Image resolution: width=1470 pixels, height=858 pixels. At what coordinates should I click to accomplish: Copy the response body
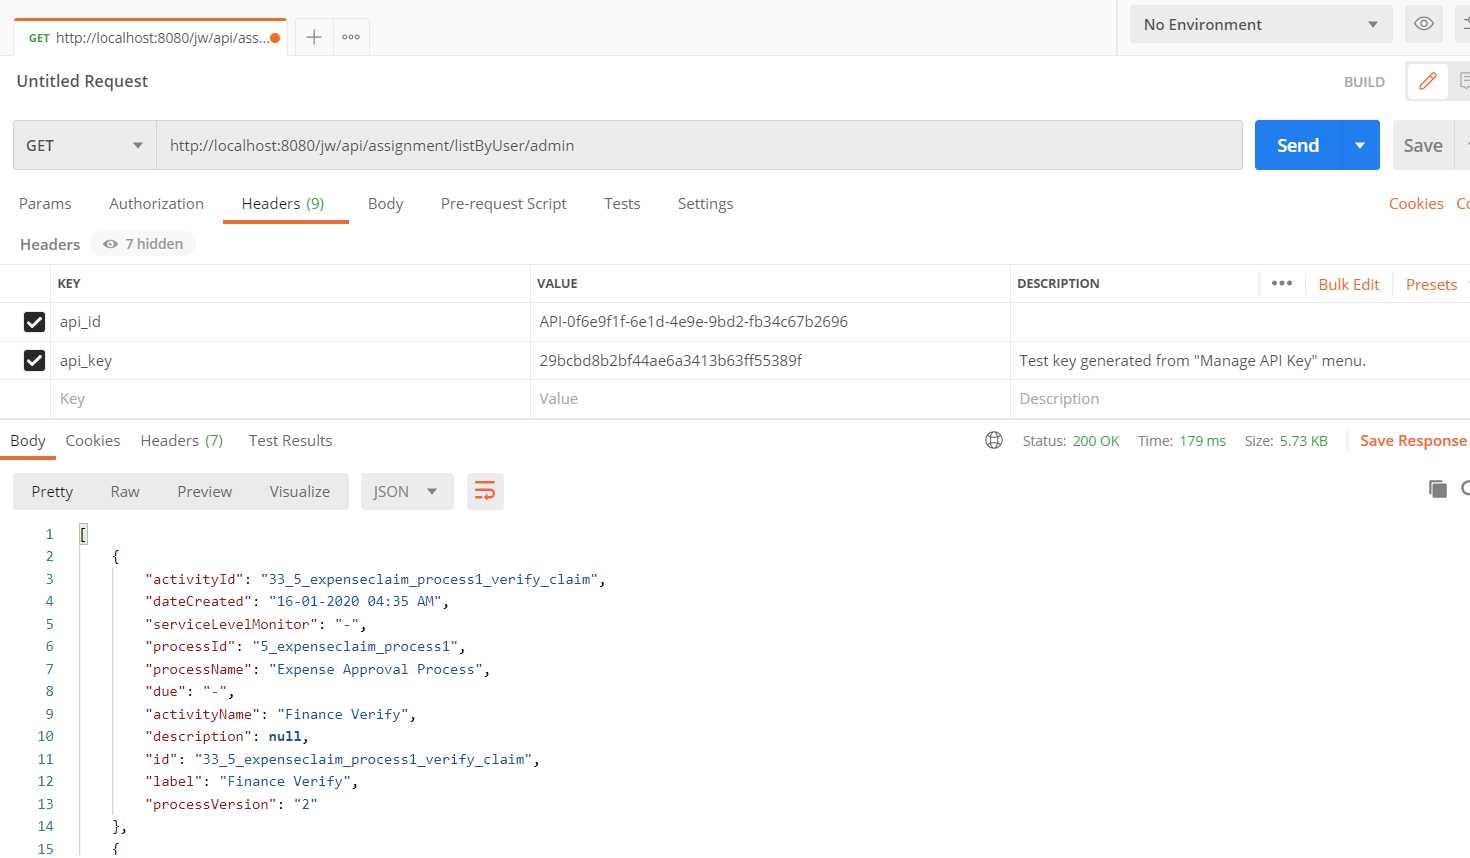coord(1437,489)
